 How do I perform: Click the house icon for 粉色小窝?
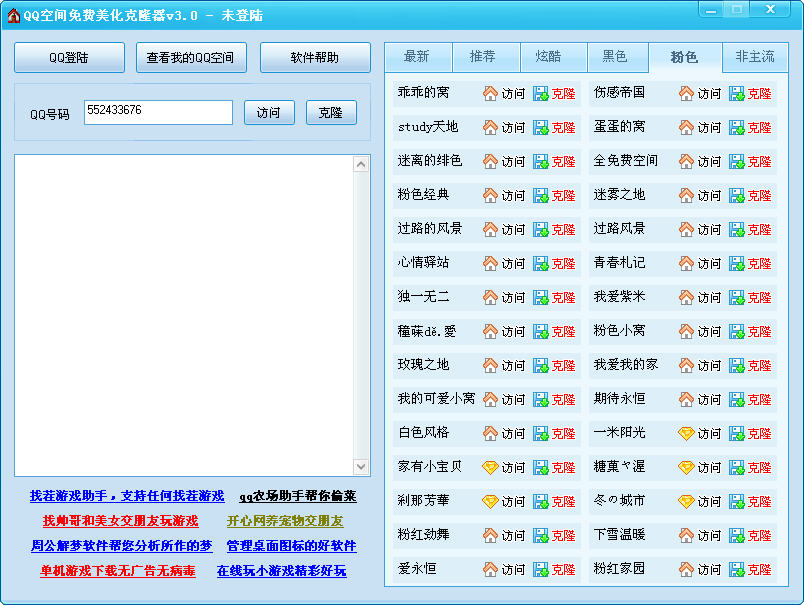[x=686, y=331]
